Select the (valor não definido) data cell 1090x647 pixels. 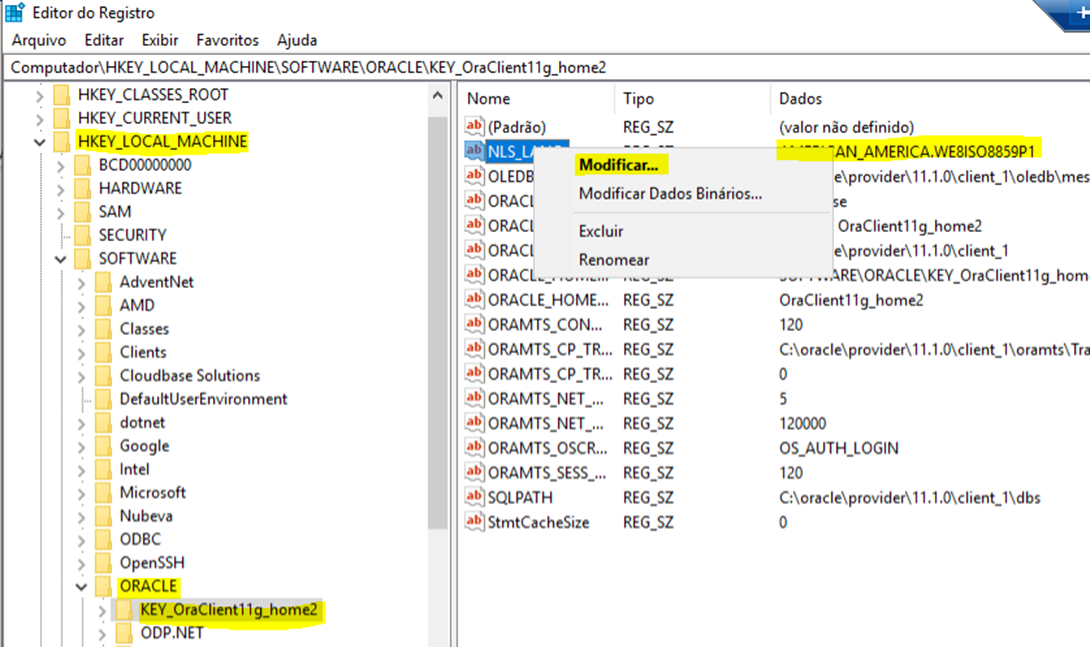tap(846, 127)
